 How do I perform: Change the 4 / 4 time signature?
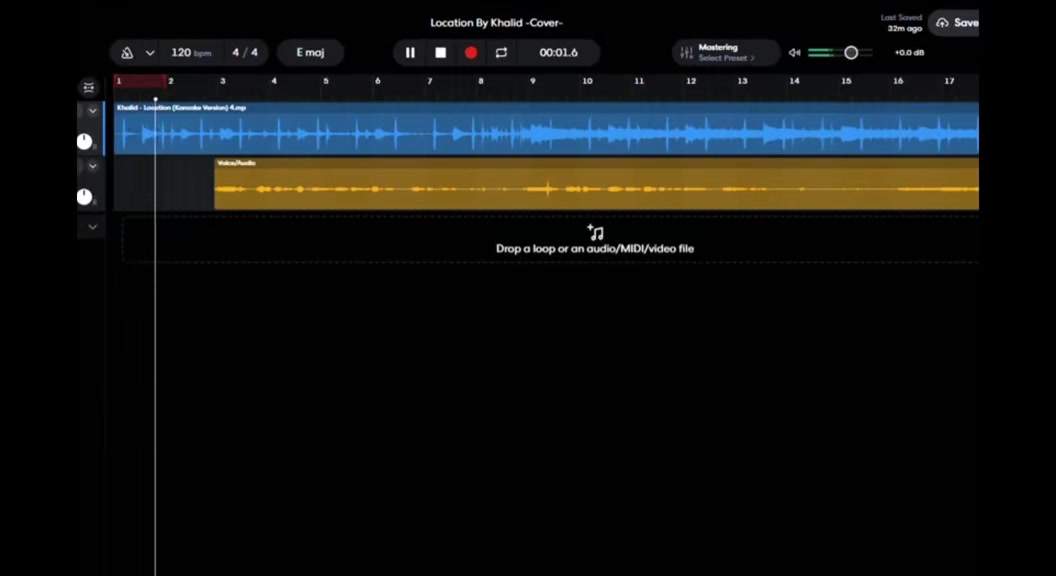point(245,53)
